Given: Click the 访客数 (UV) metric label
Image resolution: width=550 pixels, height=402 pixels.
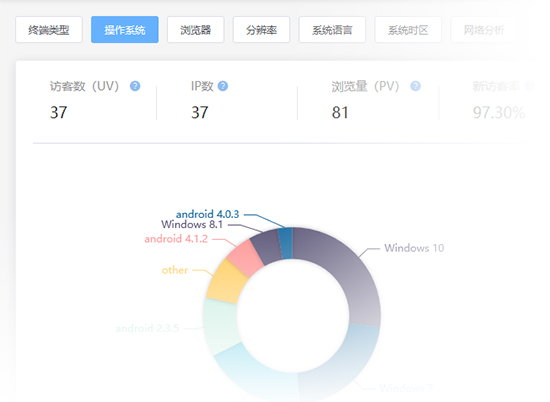Looking at the screenshot, I should (x=84, y=86).
